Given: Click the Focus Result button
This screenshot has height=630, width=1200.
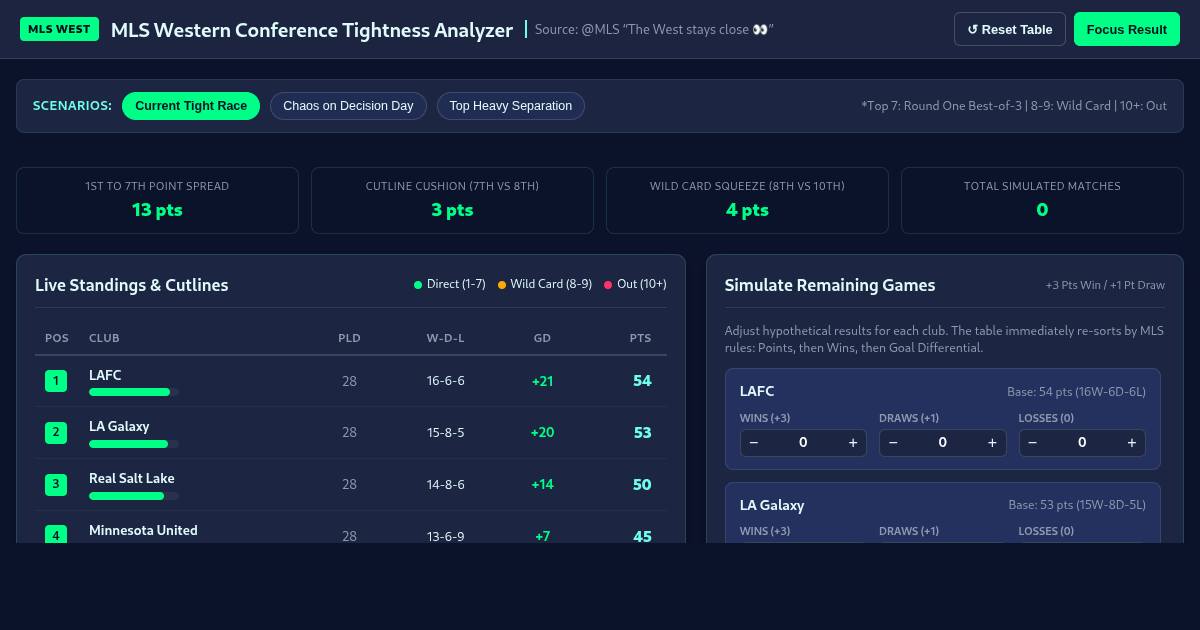Looking at the screenshot, I should tap(1127, 29).
